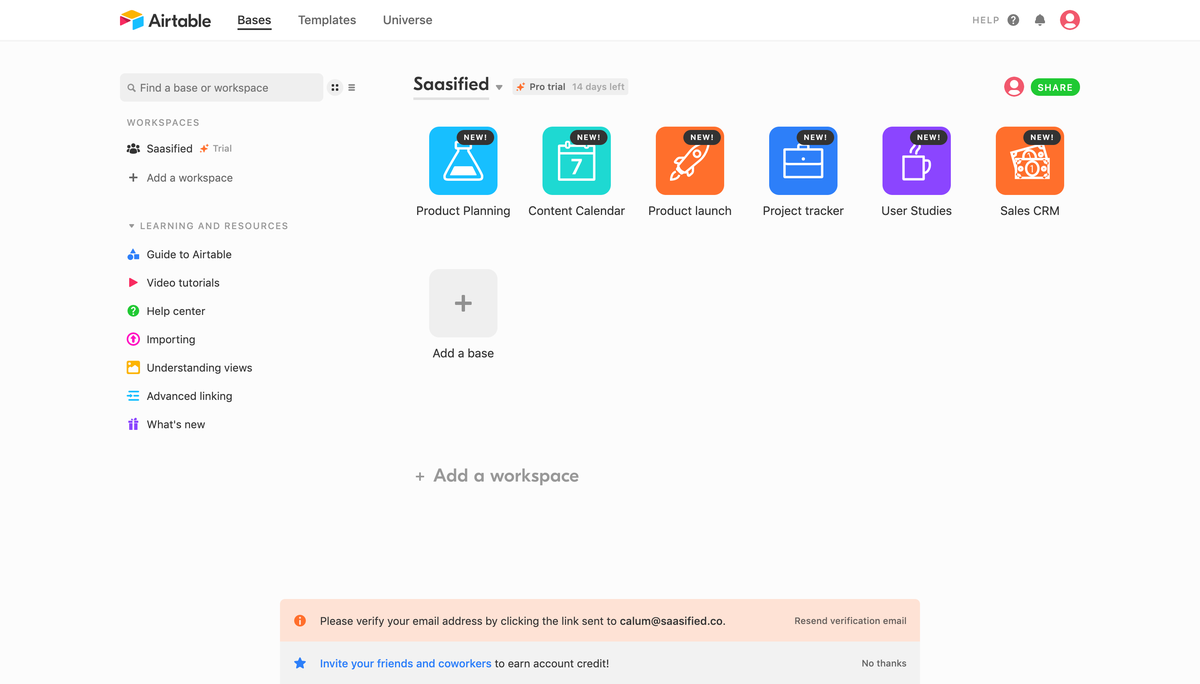
Task: Click the Sales CRM base label
Action: point(1030,211)
